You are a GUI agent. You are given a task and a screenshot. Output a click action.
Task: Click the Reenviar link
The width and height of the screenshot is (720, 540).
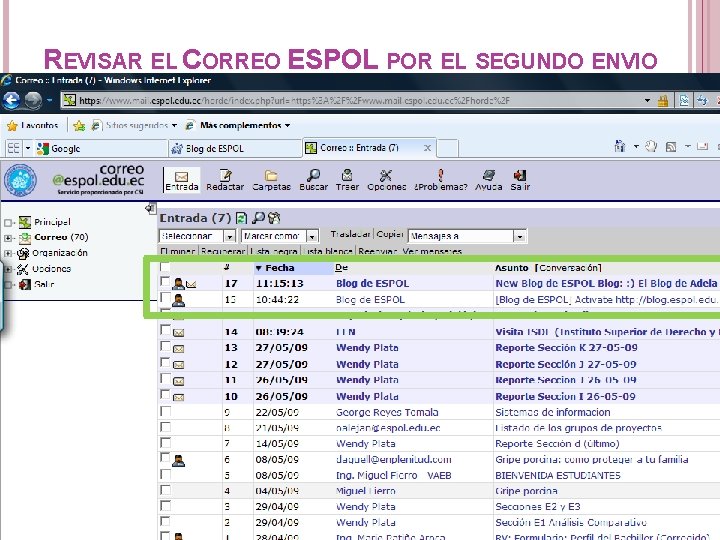(378, 252)
